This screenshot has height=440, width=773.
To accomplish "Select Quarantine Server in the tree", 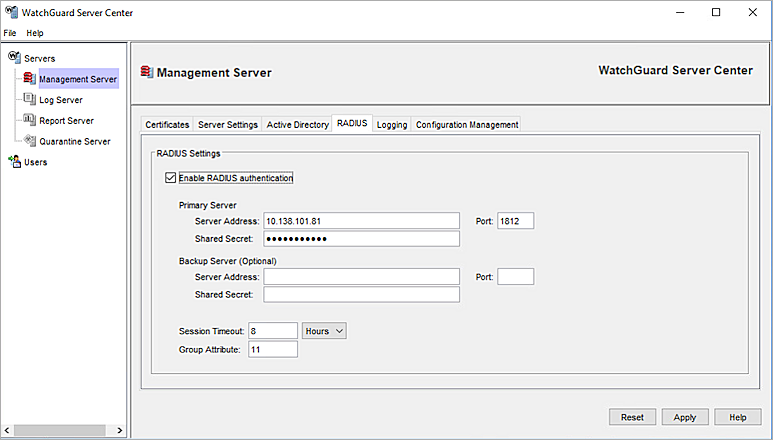I will pyautogui.click(x=75, y=141).
